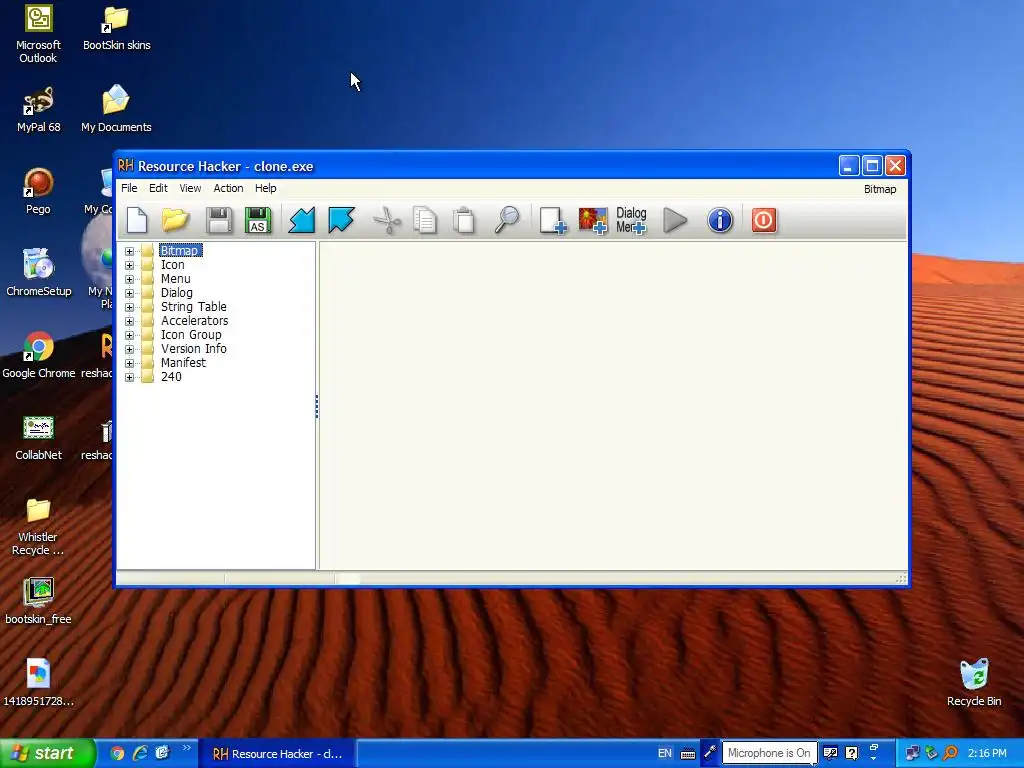1024x768 pixels.
Task: Paste with the clipboard toolbar icon
Action: coord(464,220)
